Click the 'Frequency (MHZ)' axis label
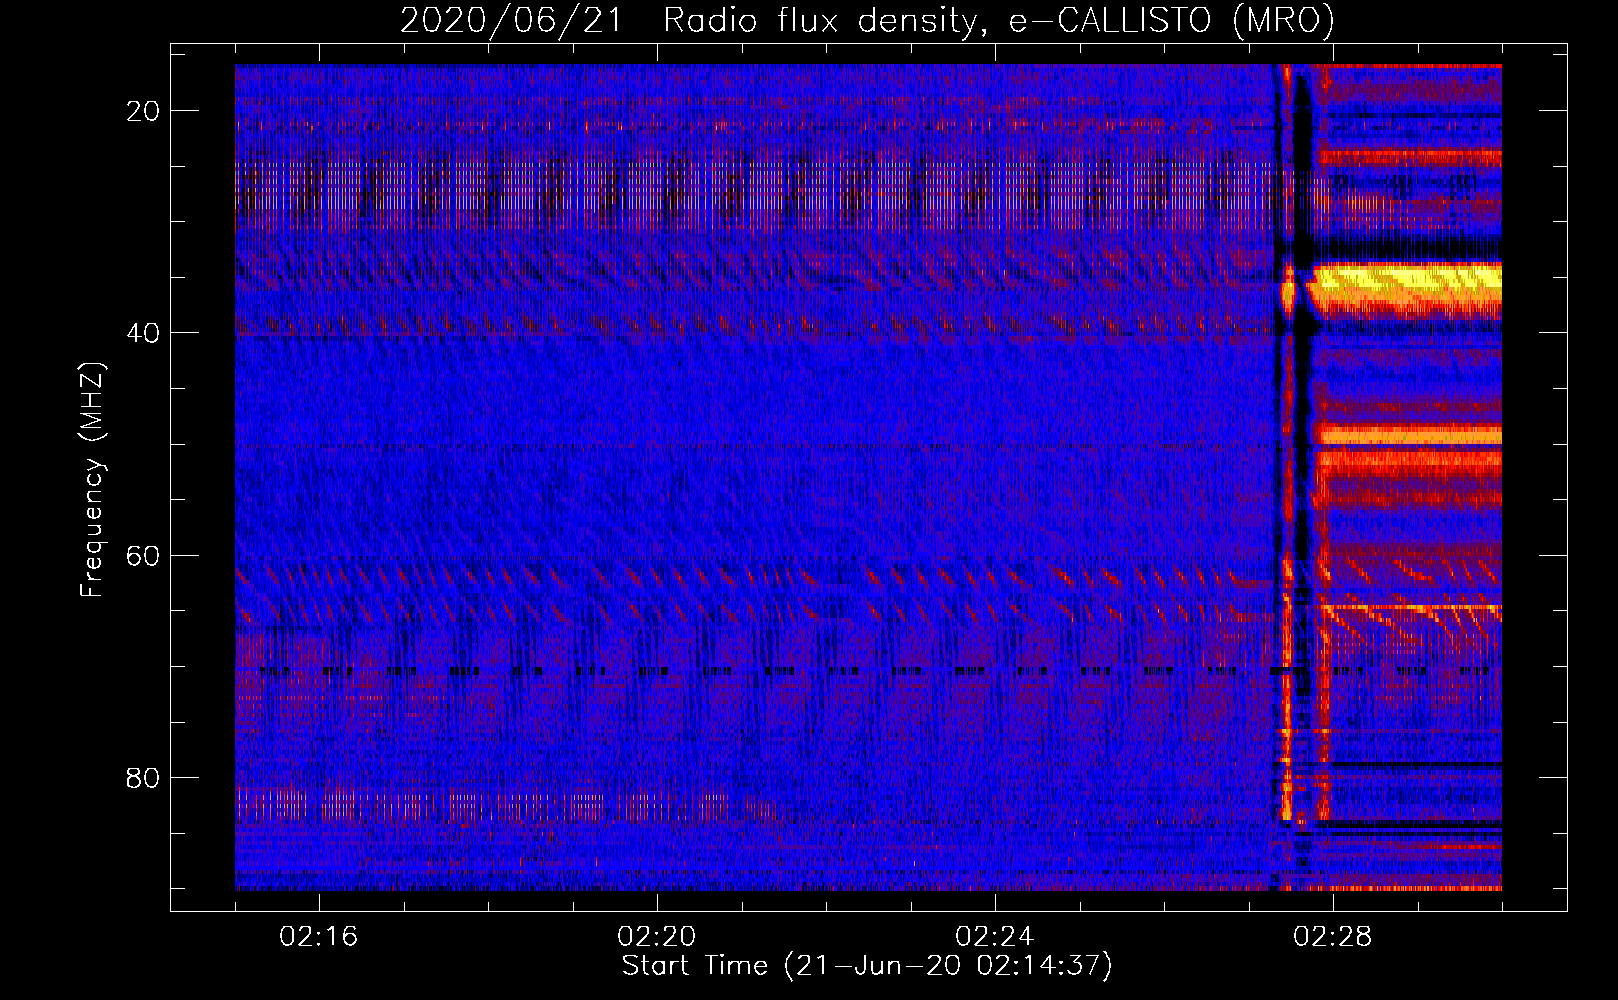This screenshot has width=1618, height=1000. click(x=92, y=481)
